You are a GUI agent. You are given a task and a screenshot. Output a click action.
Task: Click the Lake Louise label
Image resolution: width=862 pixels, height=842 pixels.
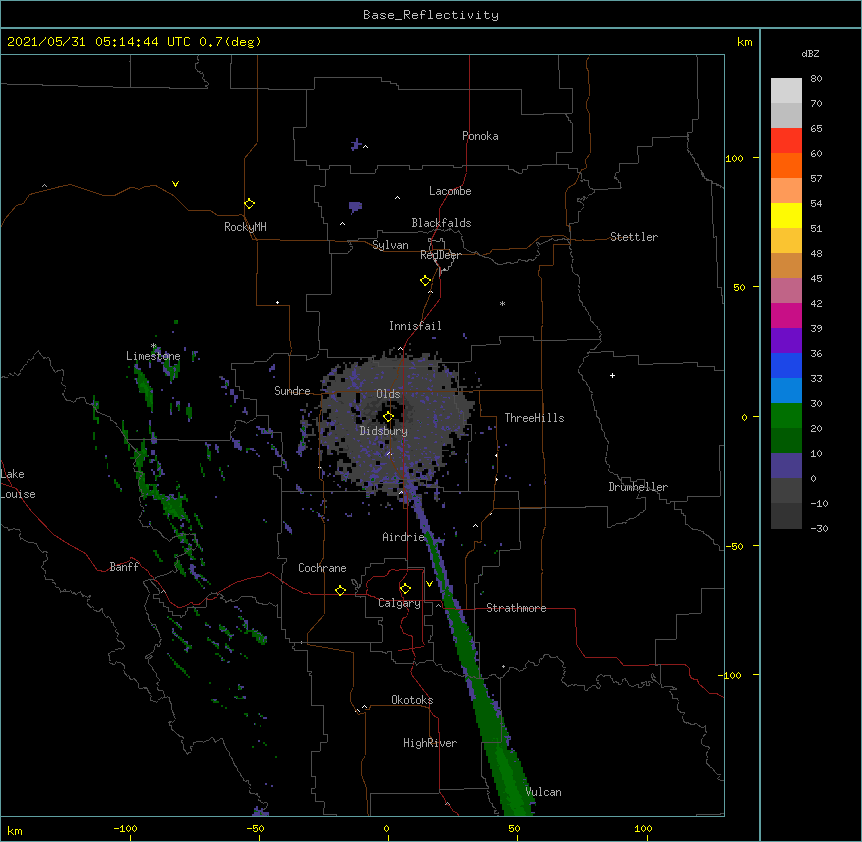(16, 484)
